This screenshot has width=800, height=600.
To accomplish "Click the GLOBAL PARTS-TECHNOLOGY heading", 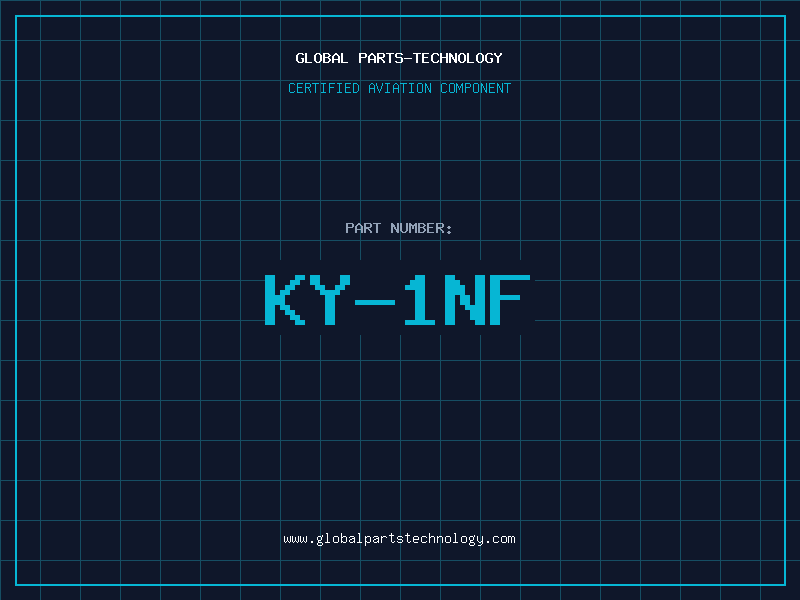I will [399, 58].
